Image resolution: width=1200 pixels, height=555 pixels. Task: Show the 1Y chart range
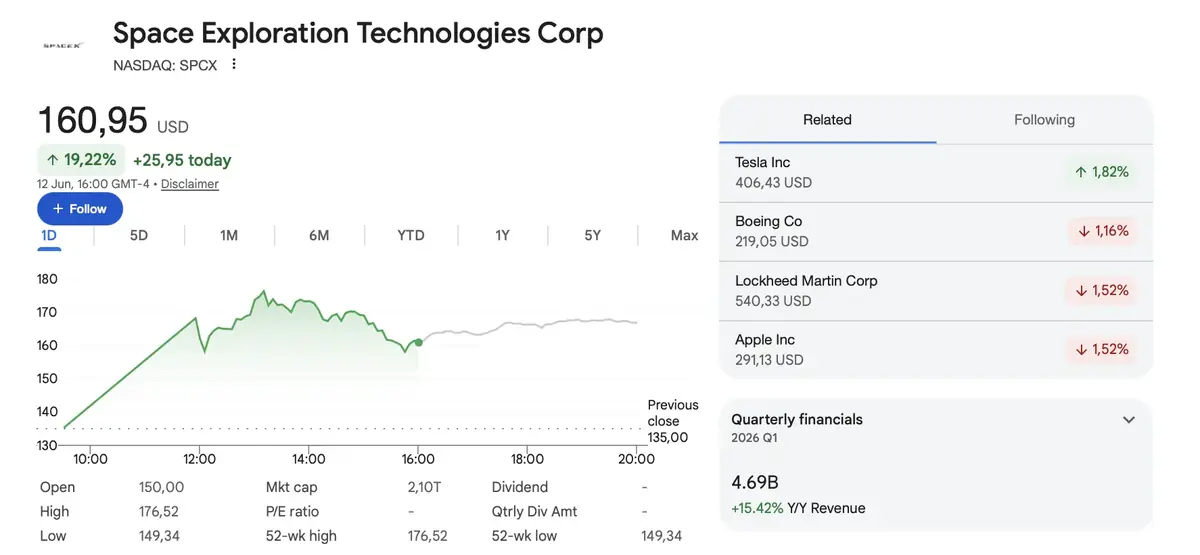(502, 236)
